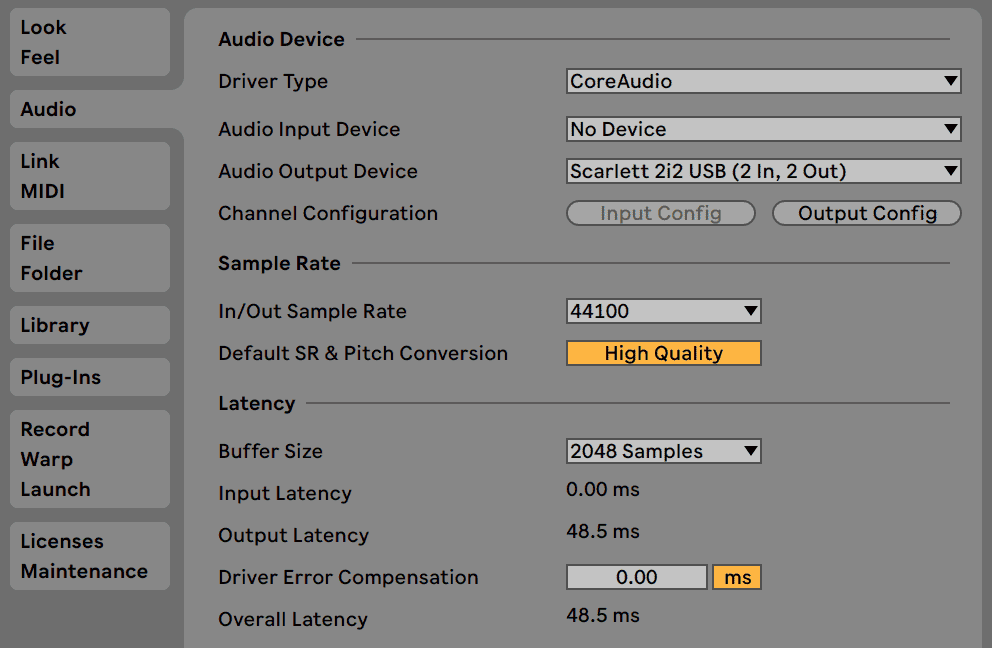Click the Output Latency 48.5 ms value
Screen dimensions: 992x648
[603, 532]
